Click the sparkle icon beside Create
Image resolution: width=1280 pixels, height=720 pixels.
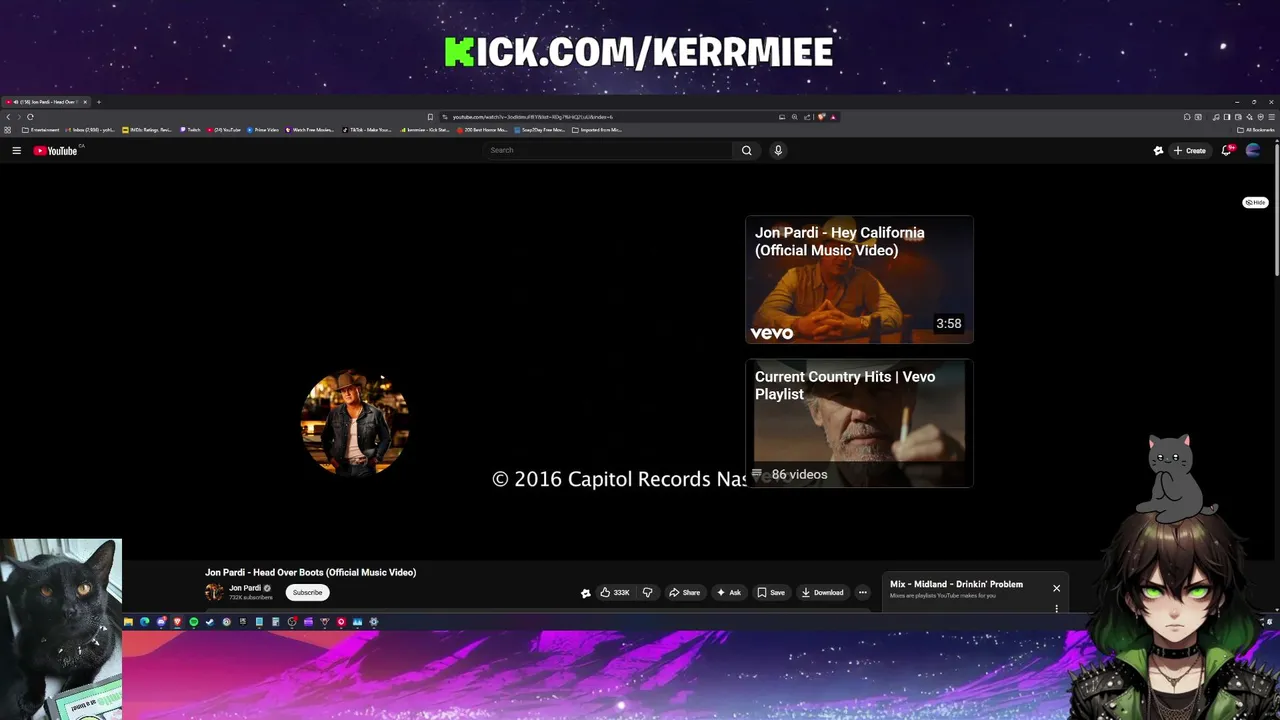pos(1158,150)
